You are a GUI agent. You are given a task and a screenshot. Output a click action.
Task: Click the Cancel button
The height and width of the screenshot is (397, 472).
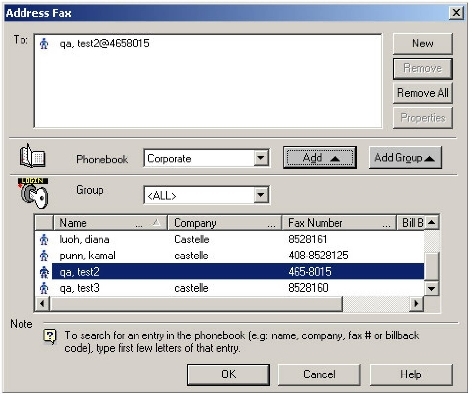pos(319,374)
